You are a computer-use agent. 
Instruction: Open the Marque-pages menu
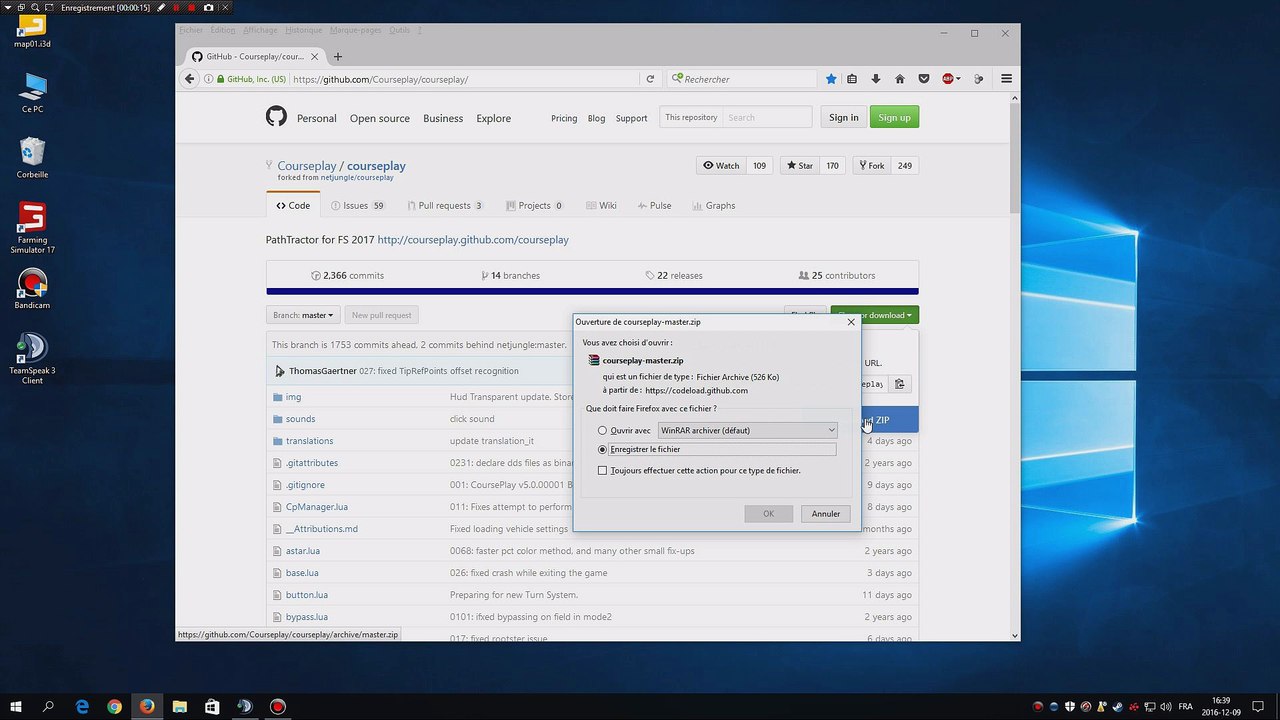[355, 31]
